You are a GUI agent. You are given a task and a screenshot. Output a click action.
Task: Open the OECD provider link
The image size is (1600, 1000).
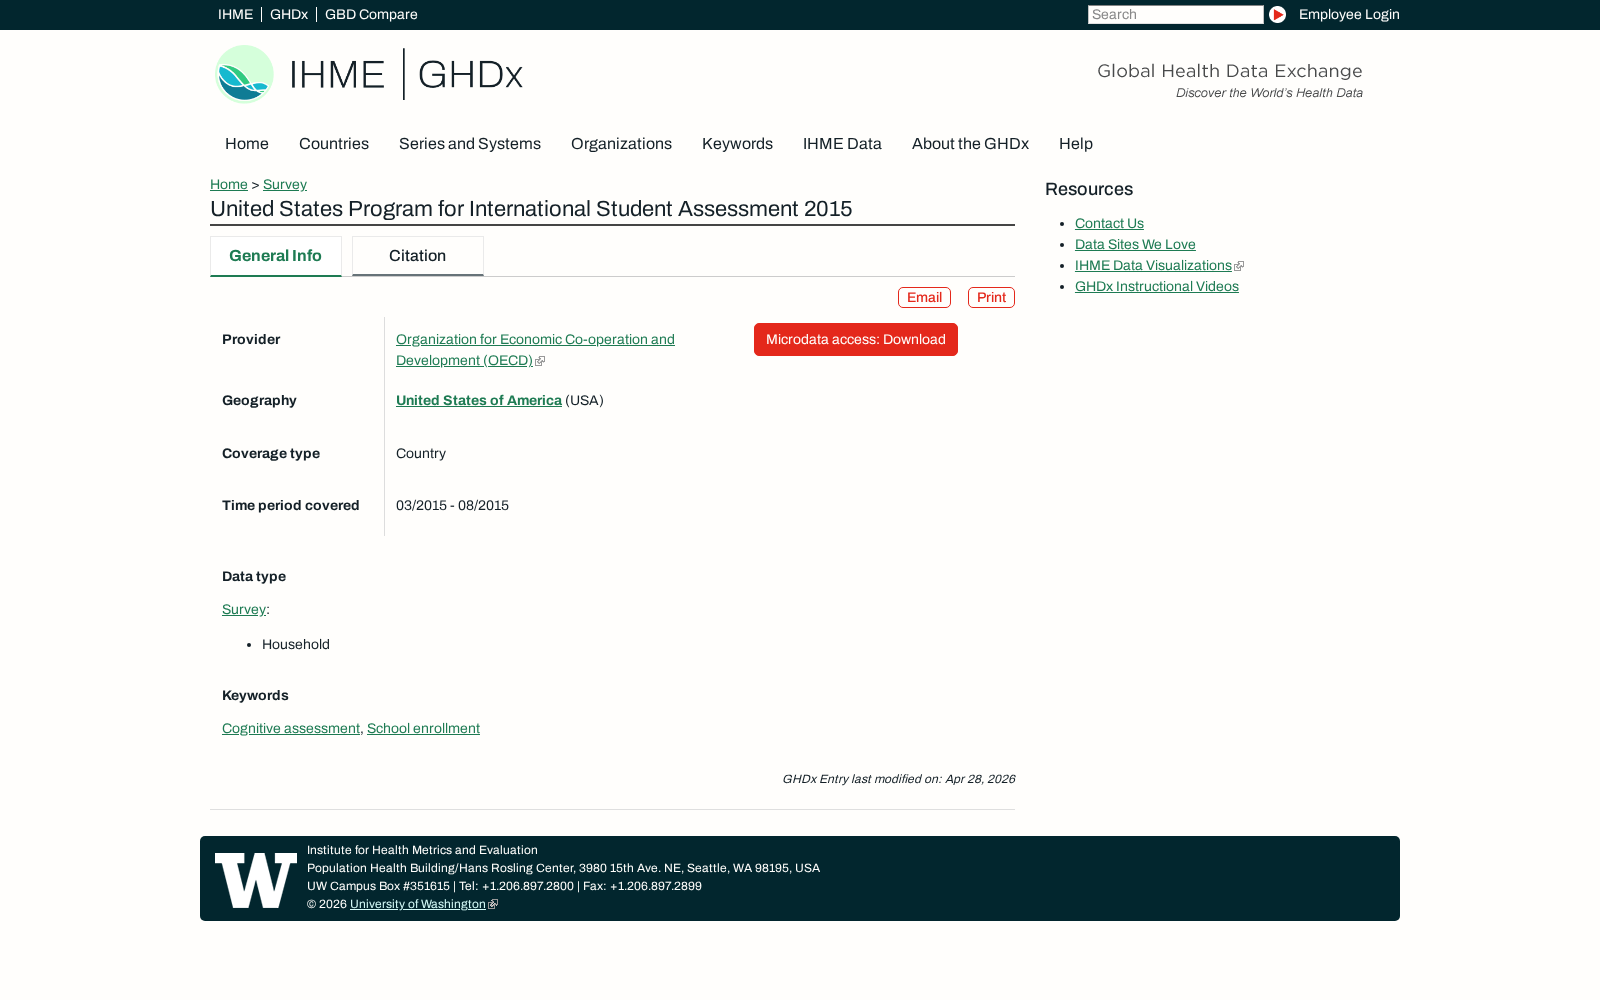[x=535, y=350]
